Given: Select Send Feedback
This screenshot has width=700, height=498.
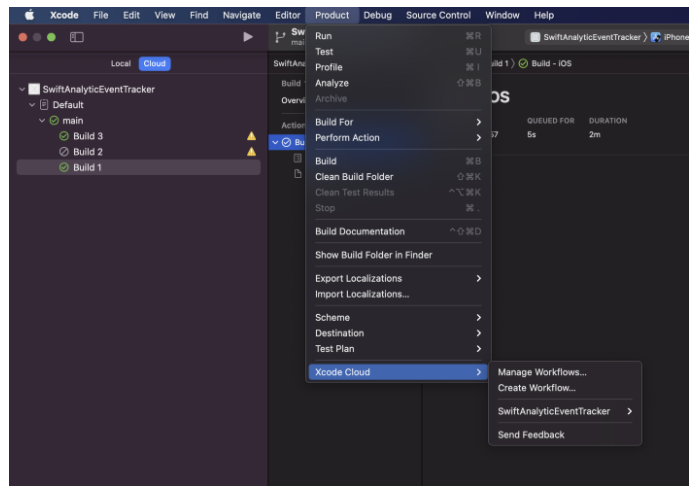Looking at the screenshot, I should click(x=565, y=435).
